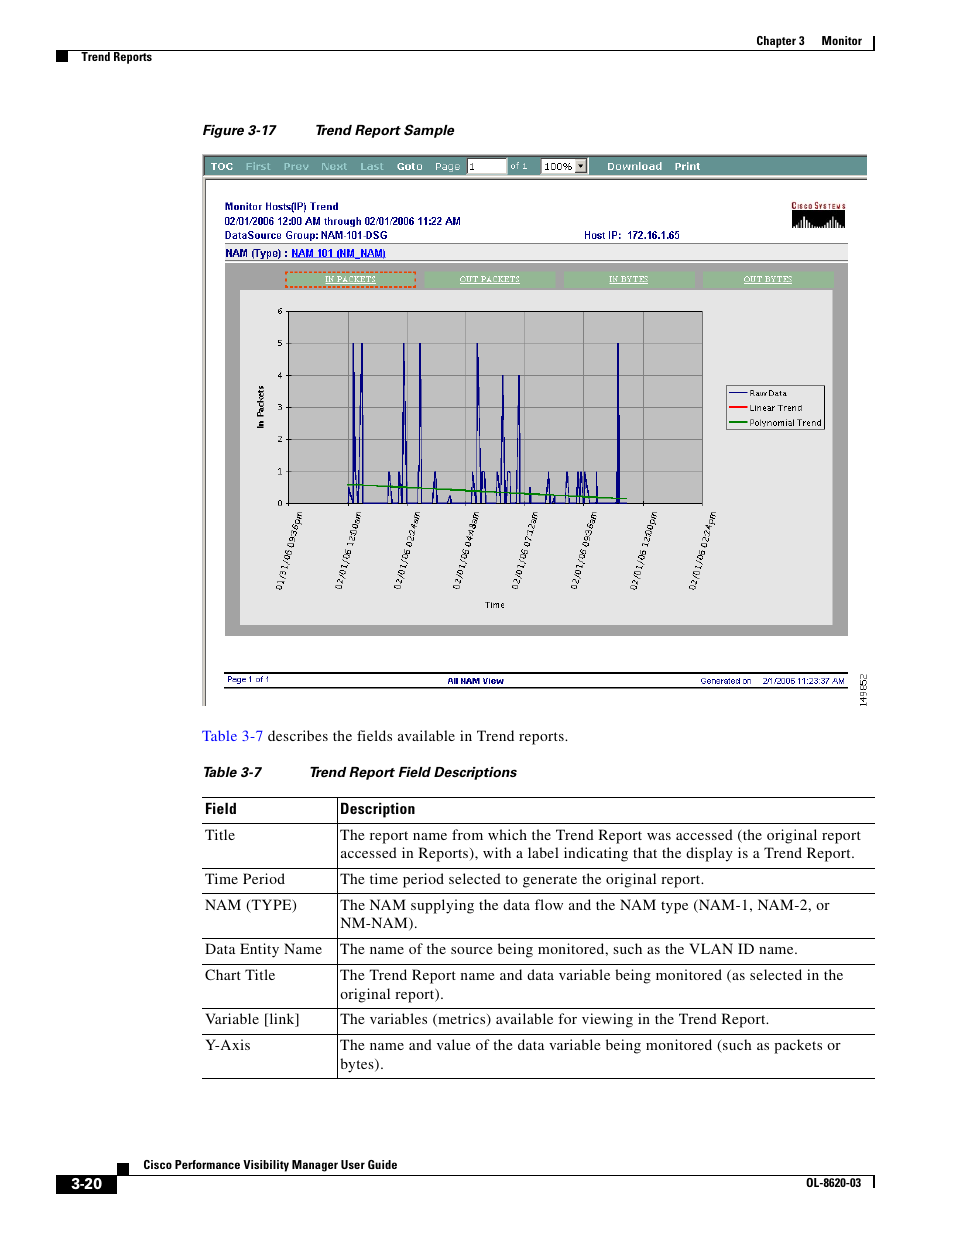The width and height of the screenshot is (954, 1235).
Task: Click the Time x-axis label
Action: (x=495, y=605)
